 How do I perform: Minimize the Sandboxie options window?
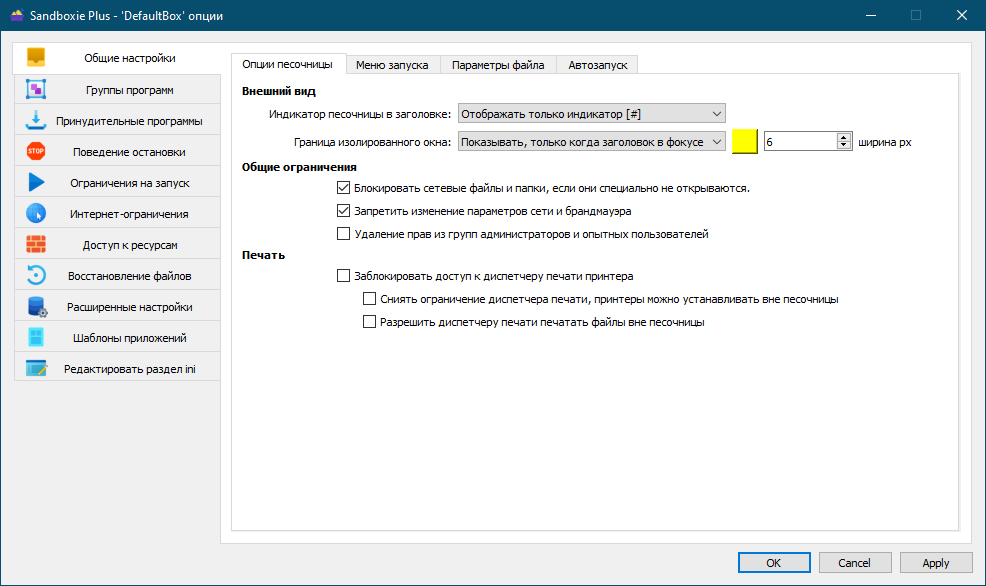click(871, 15)
